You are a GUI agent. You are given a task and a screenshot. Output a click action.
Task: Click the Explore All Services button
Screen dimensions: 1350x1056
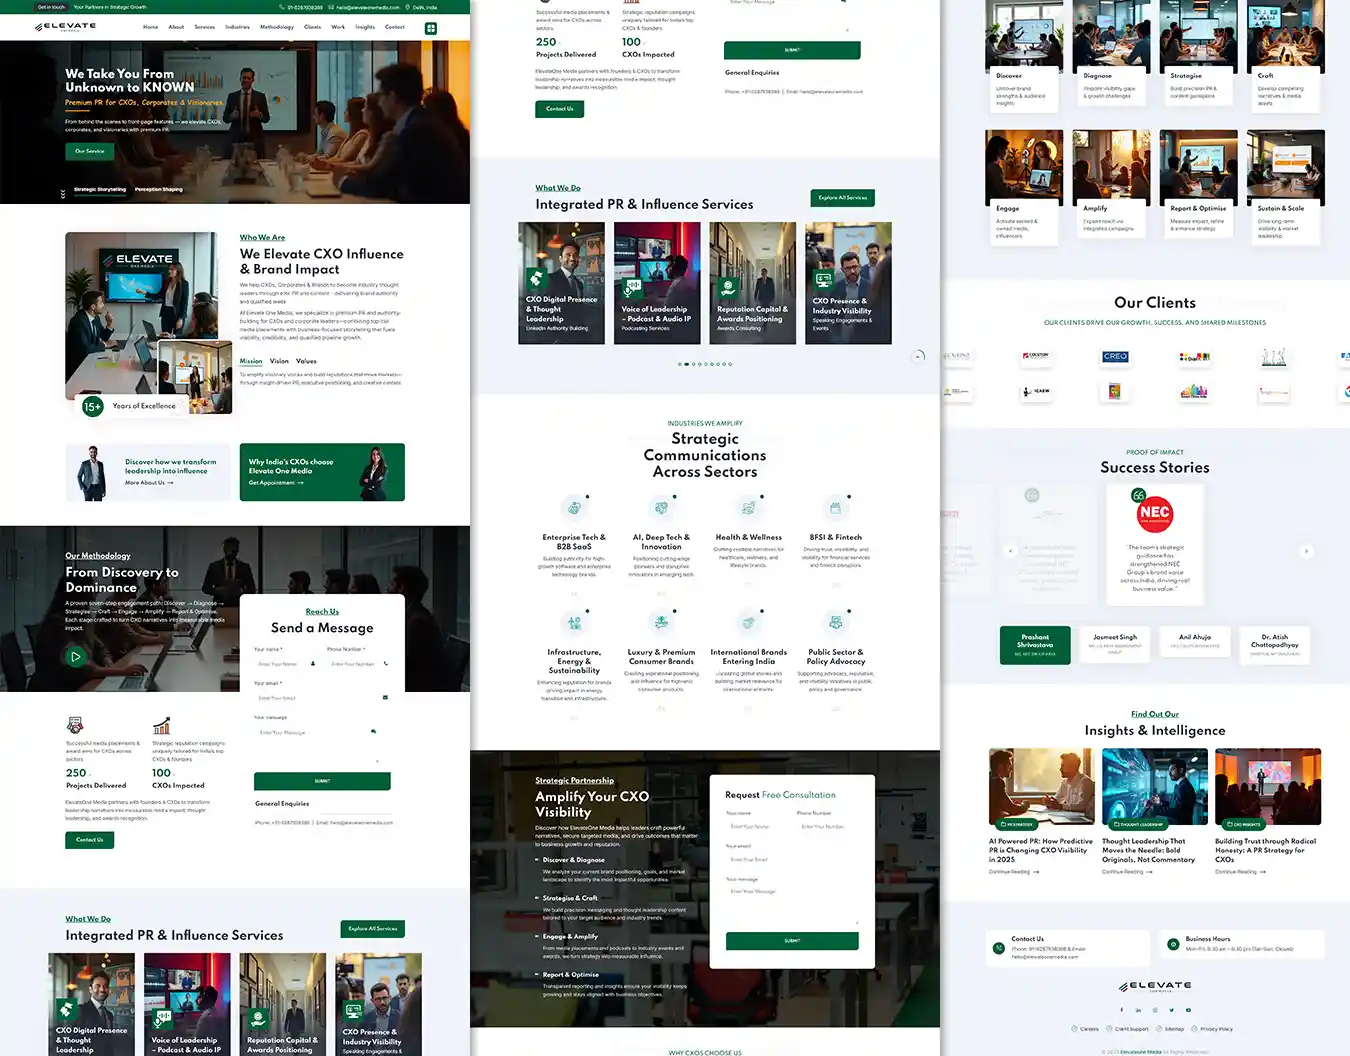click(x=842, y=198)
